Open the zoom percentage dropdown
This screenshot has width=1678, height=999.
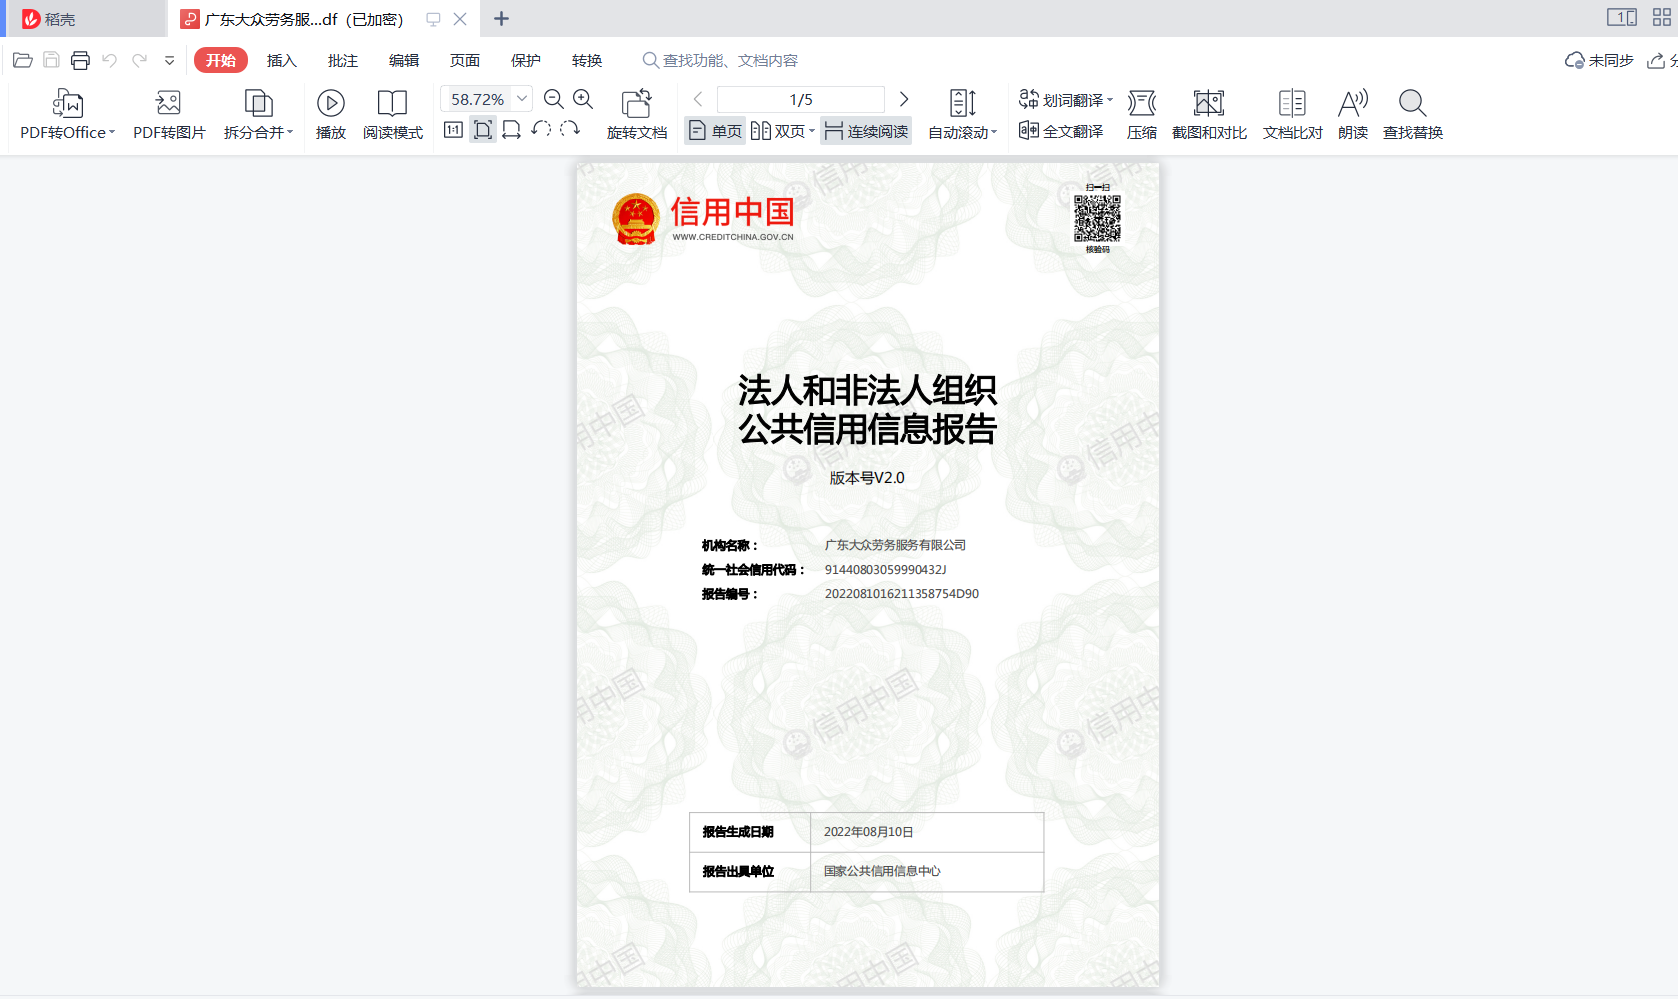click(521, 98)
